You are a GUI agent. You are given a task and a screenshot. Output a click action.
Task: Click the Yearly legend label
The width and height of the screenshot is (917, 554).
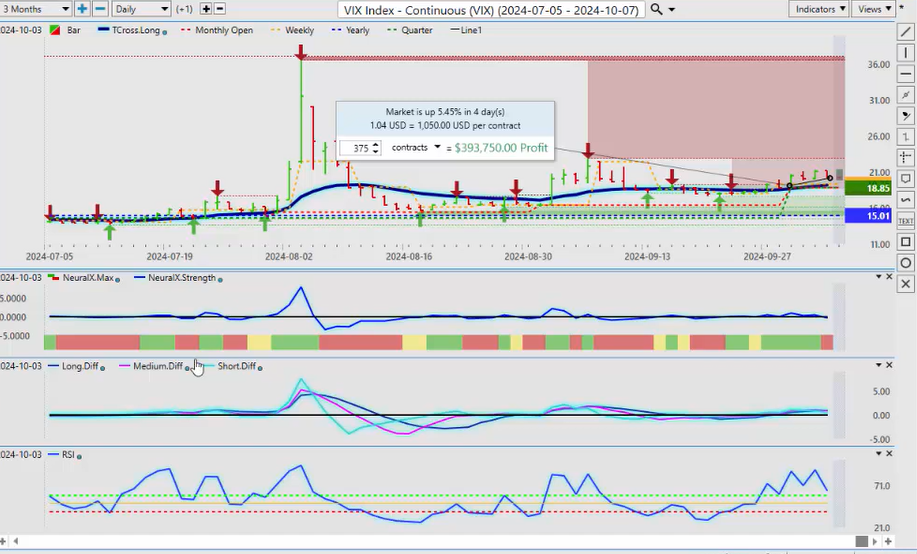point(357,30)
